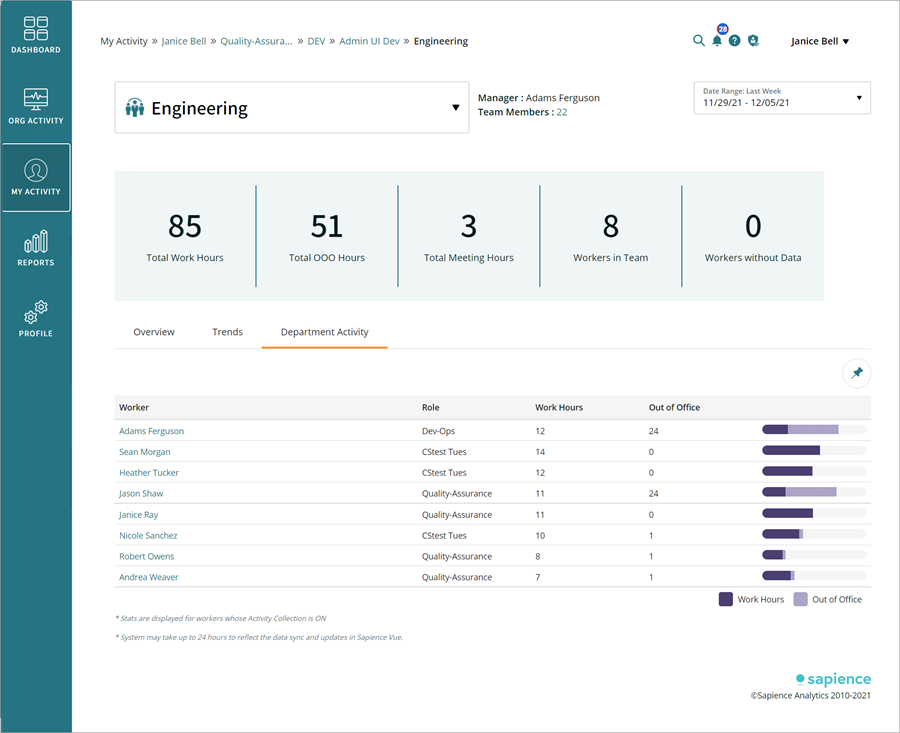Click Nicole Sanchez's Work Hours value 10
This screenshot has height=733, width=900.
coord(540,536)
